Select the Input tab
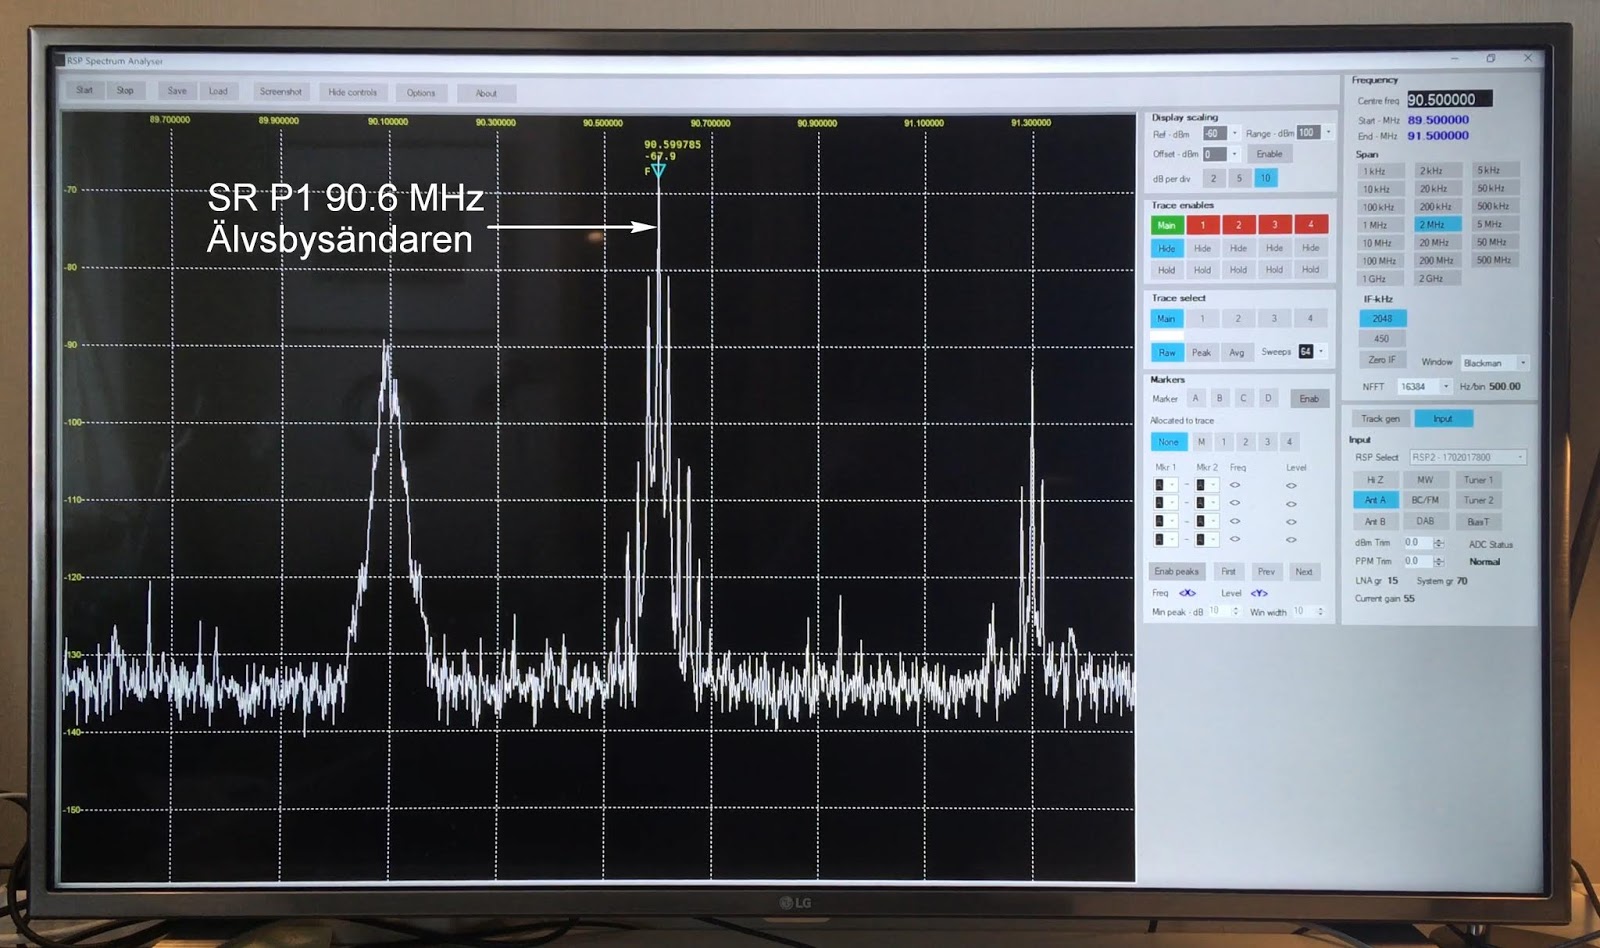Screen dimensions: 1600x948 coord(1443,418)
